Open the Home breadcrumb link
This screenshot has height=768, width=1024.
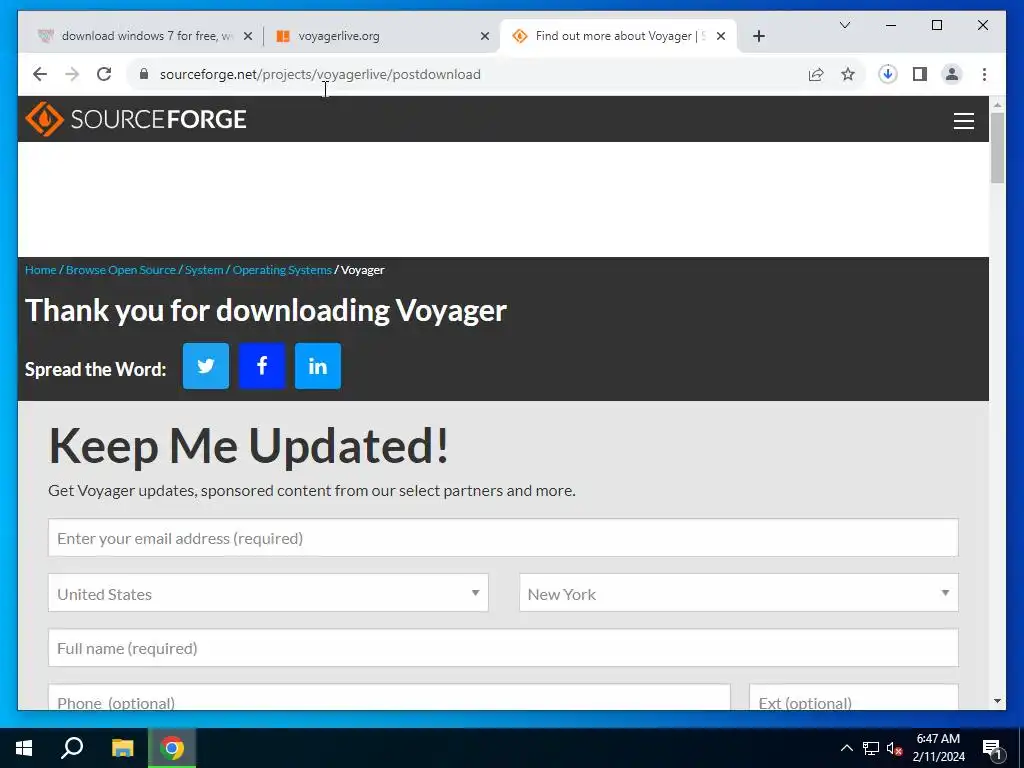[x=40, y=270]
